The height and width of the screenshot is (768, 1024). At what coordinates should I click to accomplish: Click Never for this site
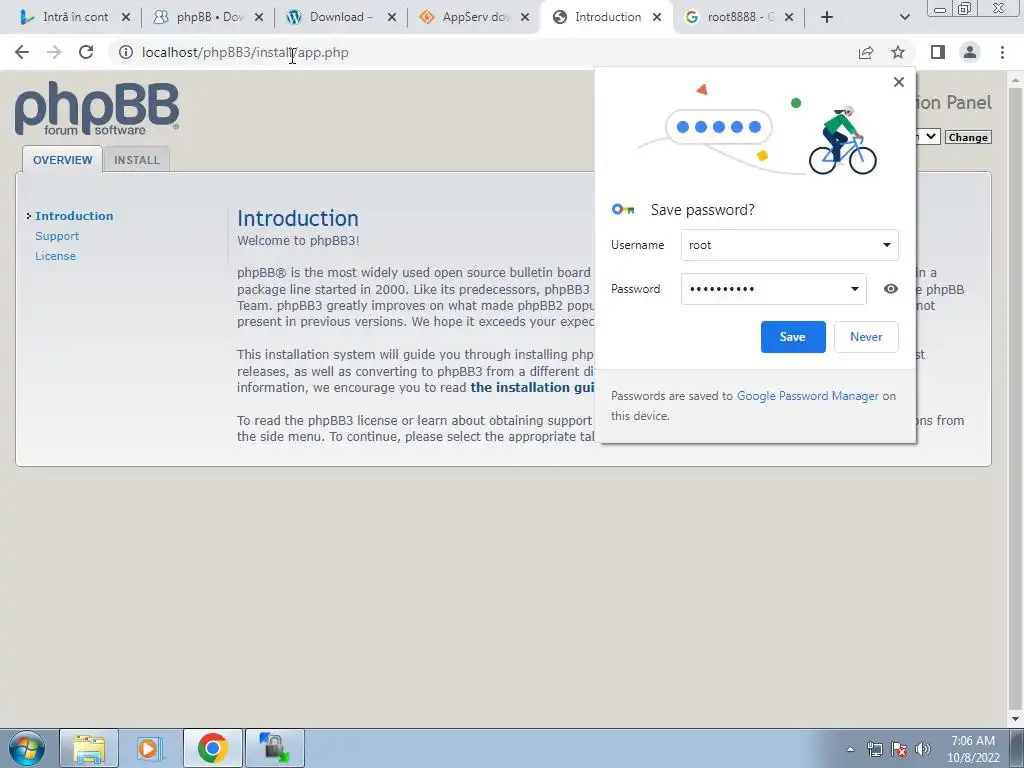click(866, 337)
